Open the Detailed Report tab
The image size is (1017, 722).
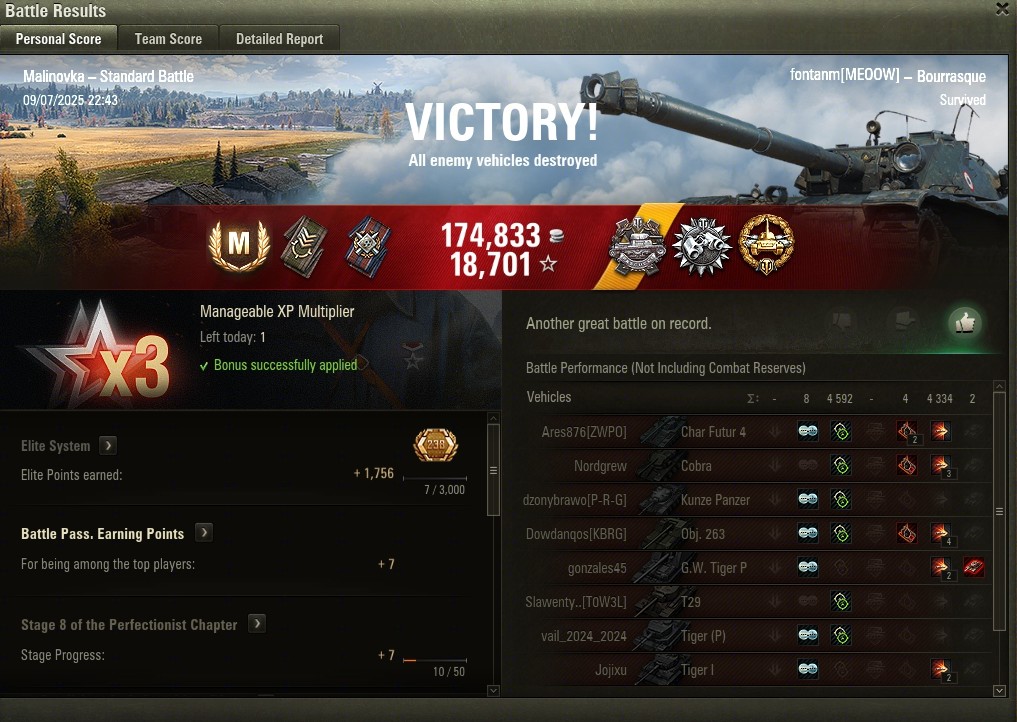pyautogui.click(x=280, y=39)
